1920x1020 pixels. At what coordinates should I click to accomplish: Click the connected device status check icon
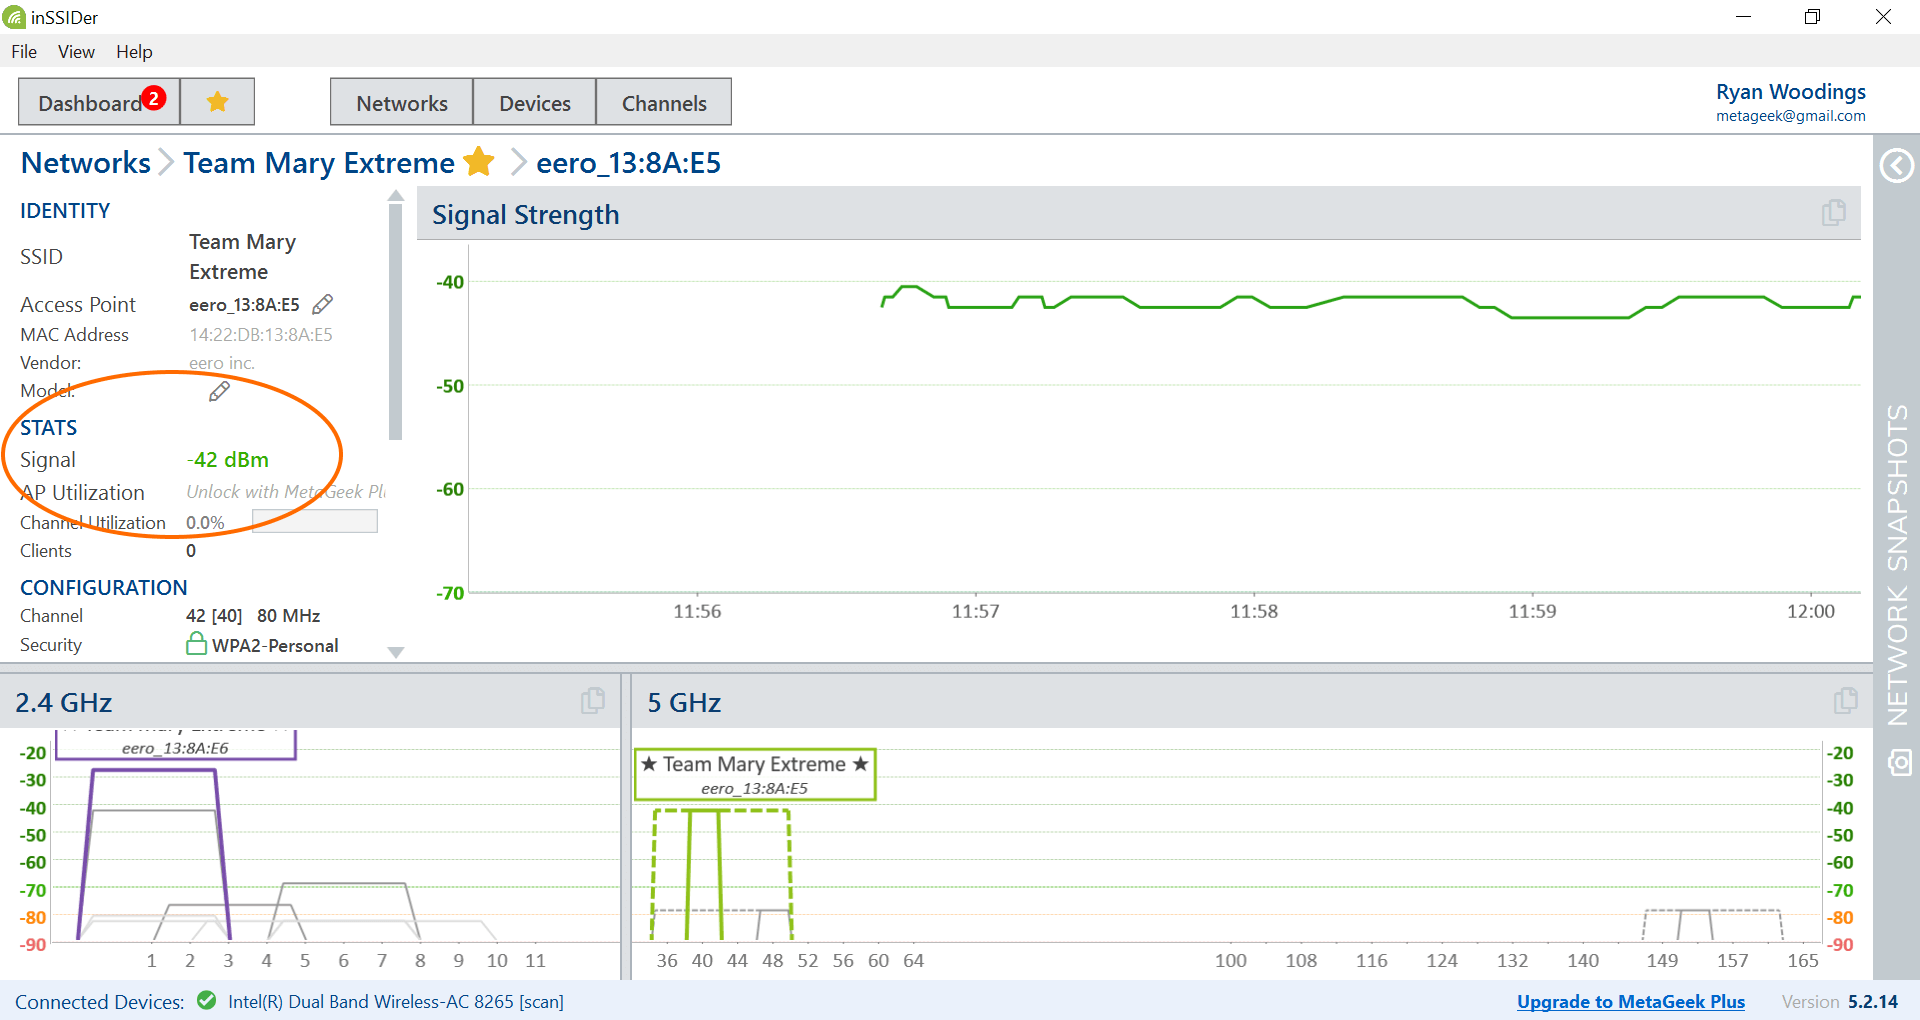[x=207, y=1000]
